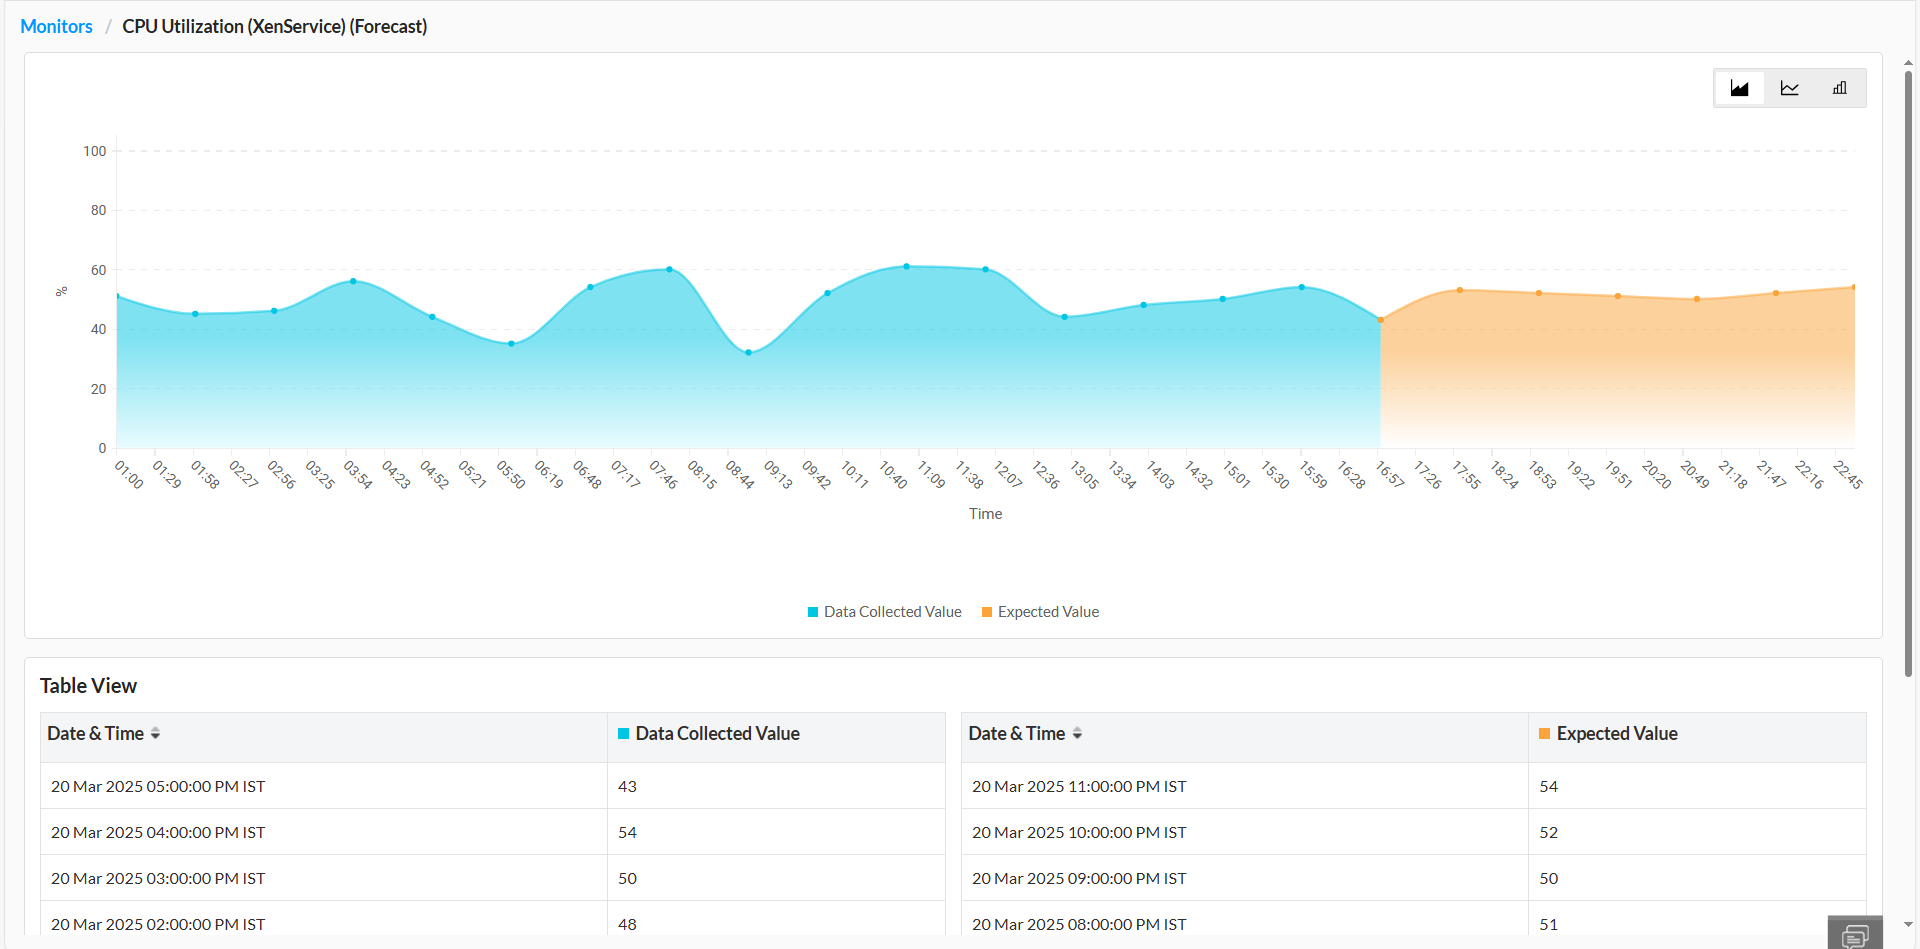Click the active area chart icon
1920x949 pixels.
1739,88
